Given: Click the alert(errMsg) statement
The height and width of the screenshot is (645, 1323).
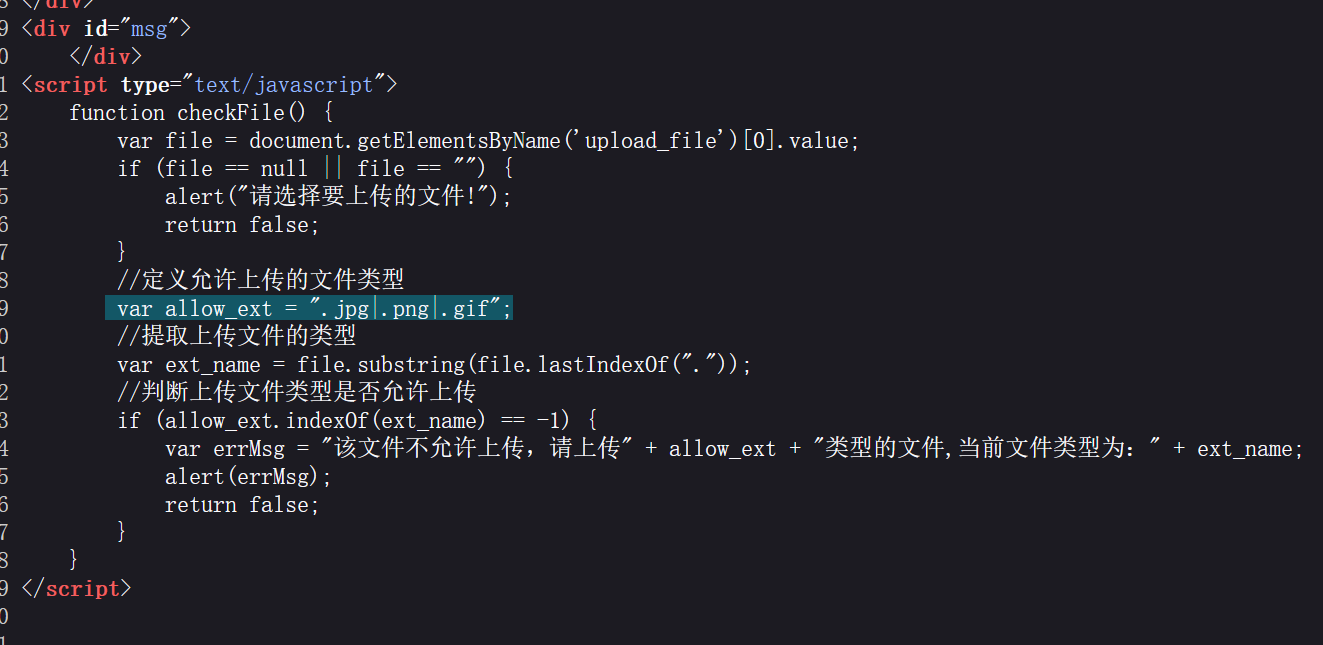Looking at the screenshot, I should click(247, 477).
